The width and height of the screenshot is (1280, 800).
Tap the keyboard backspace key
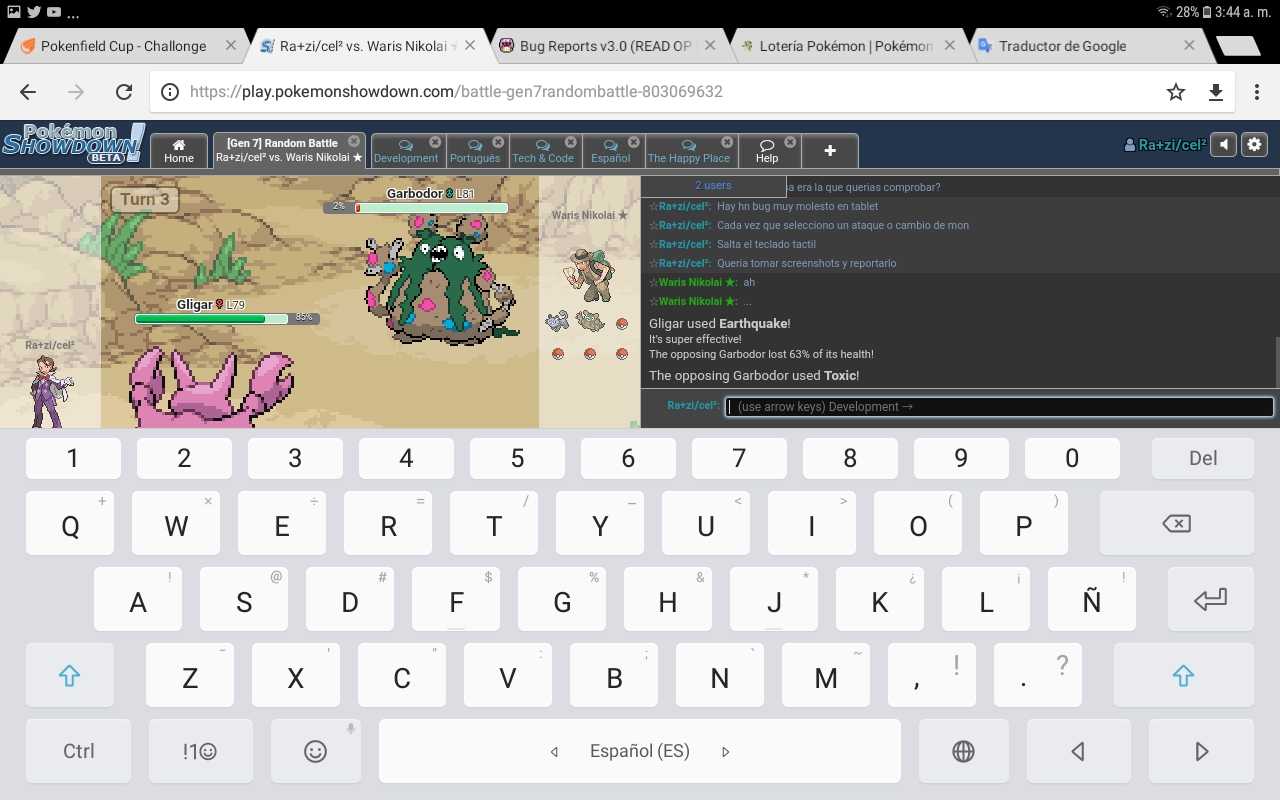point(1177,523)
